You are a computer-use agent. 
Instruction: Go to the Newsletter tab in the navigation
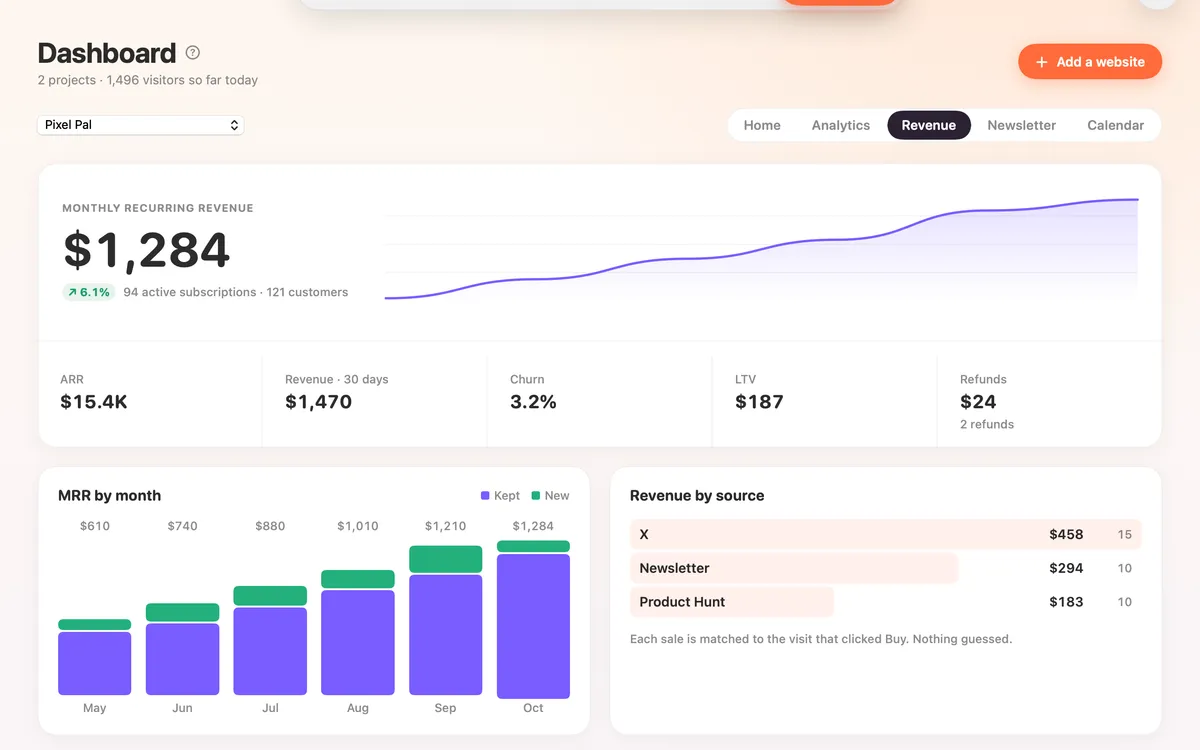(1021, 125)
